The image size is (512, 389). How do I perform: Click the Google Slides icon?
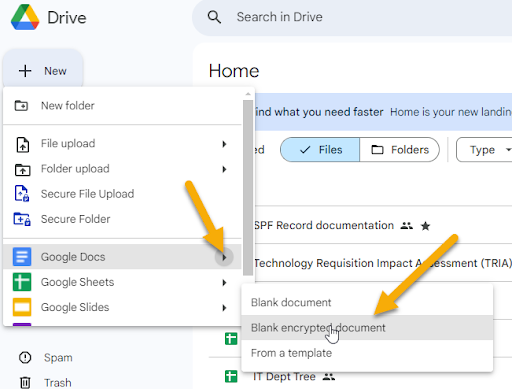pyautogui.click(x=22, y=307)
